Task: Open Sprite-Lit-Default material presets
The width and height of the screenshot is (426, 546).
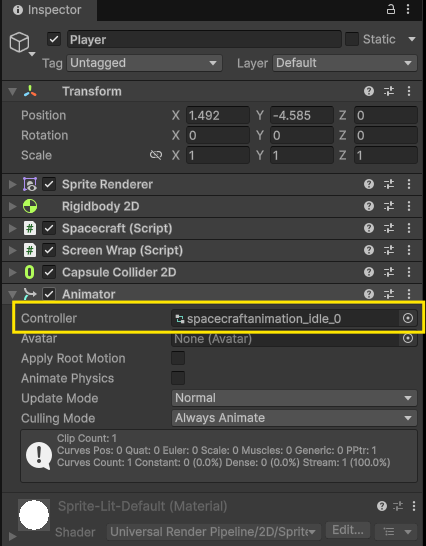Action: coord(398,506)
